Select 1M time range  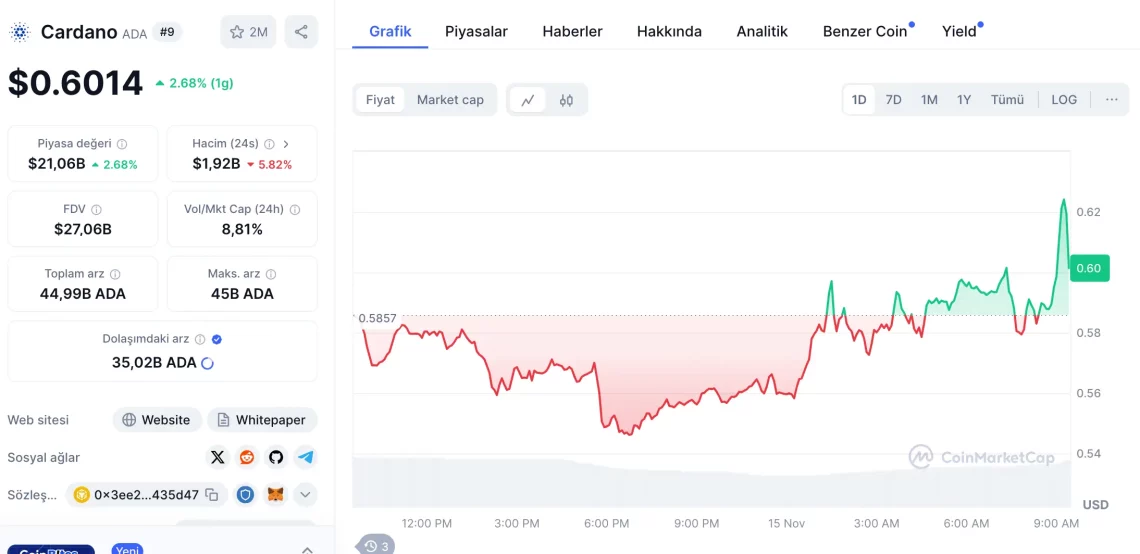929,100
